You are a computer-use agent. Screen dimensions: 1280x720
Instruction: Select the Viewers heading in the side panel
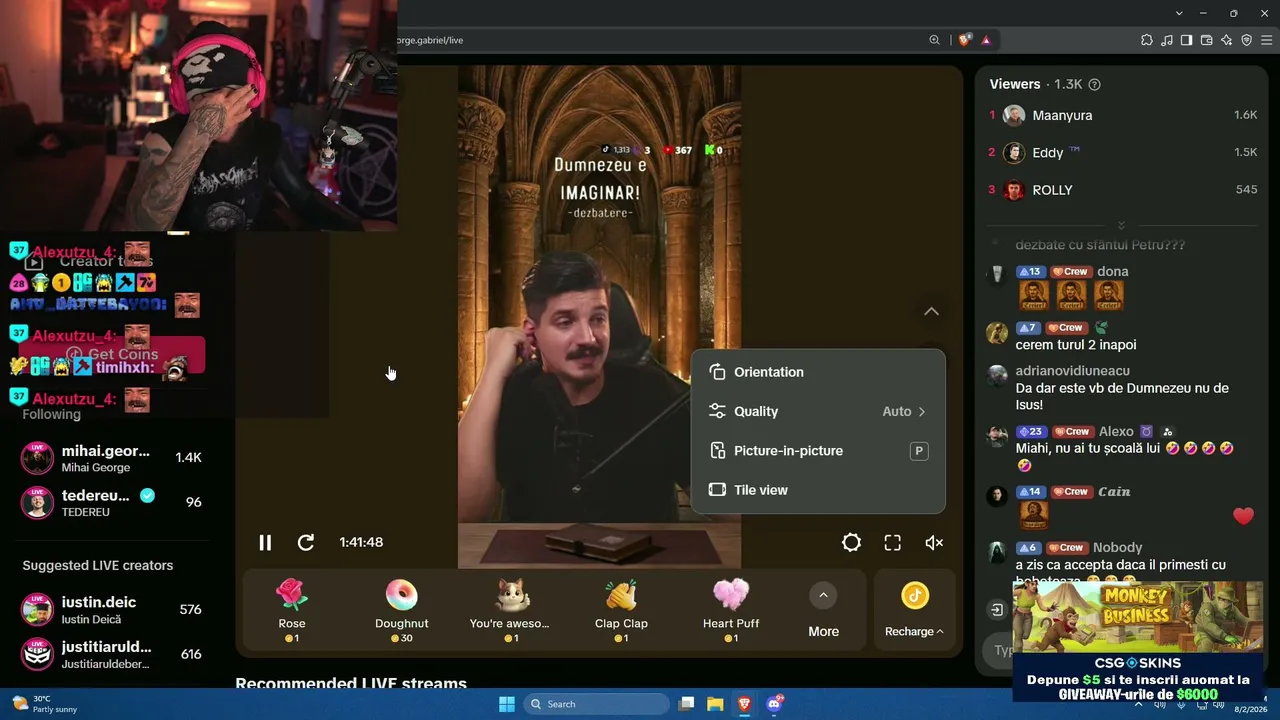tap(1015, 84)
